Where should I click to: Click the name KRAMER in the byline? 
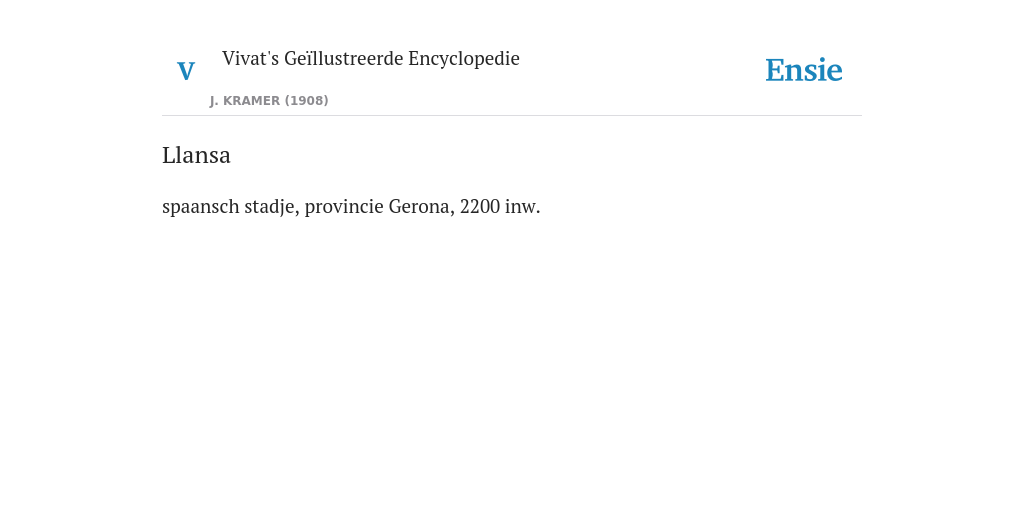251,101
